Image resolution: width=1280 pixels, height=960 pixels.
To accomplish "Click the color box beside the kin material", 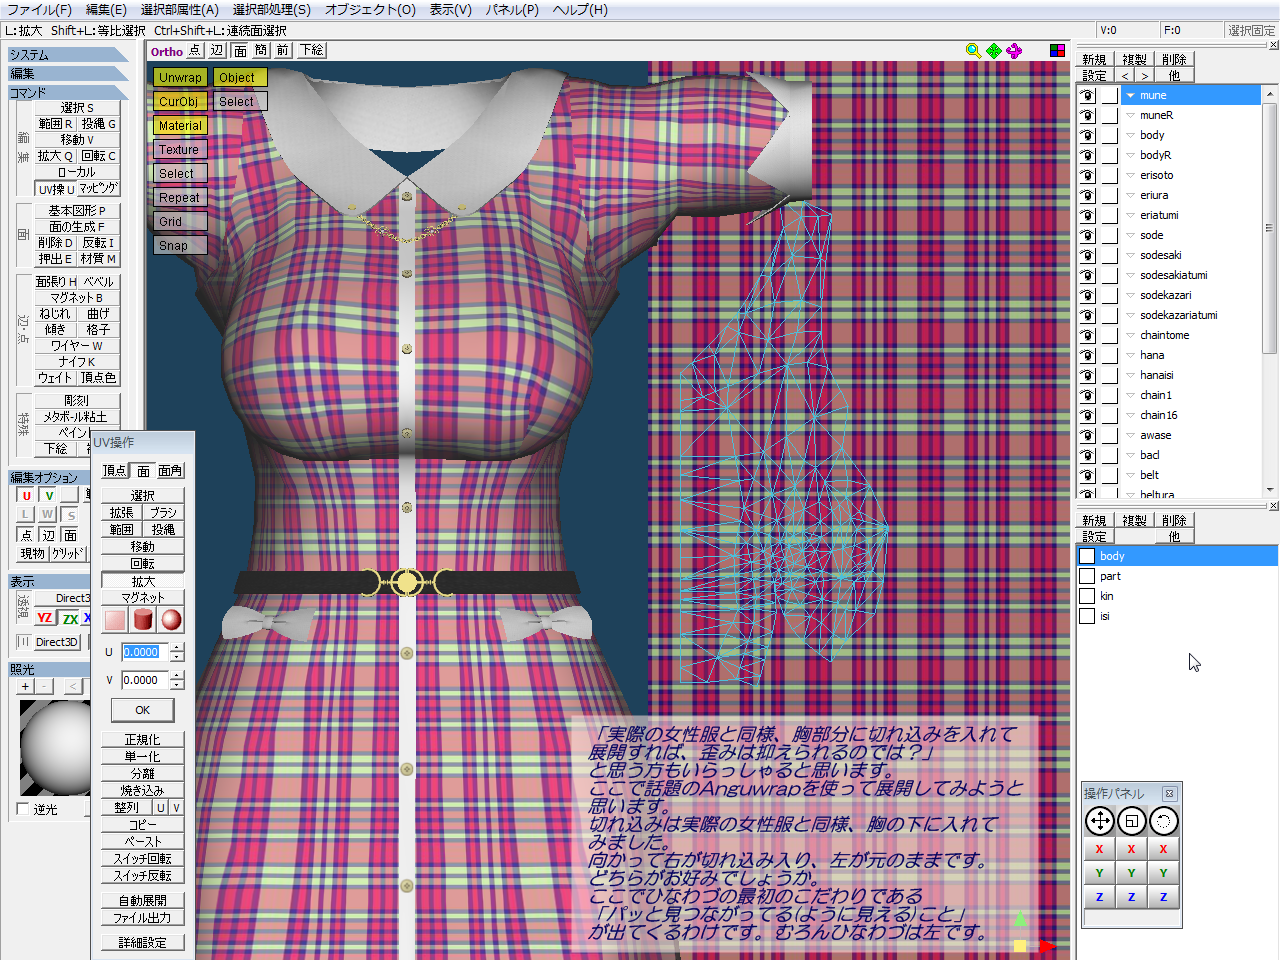I will tap(1087, 596).
